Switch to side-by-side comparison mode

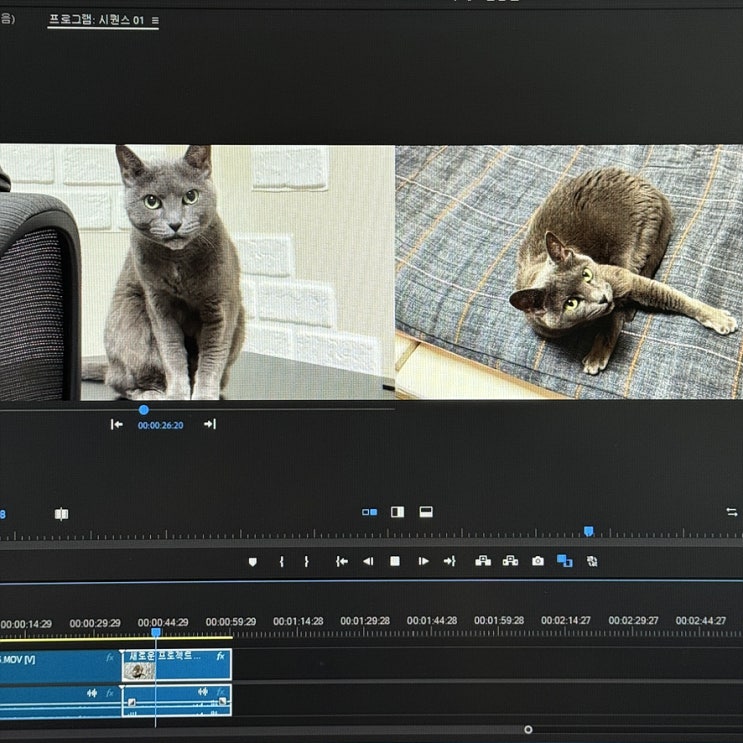pos(370,512)
